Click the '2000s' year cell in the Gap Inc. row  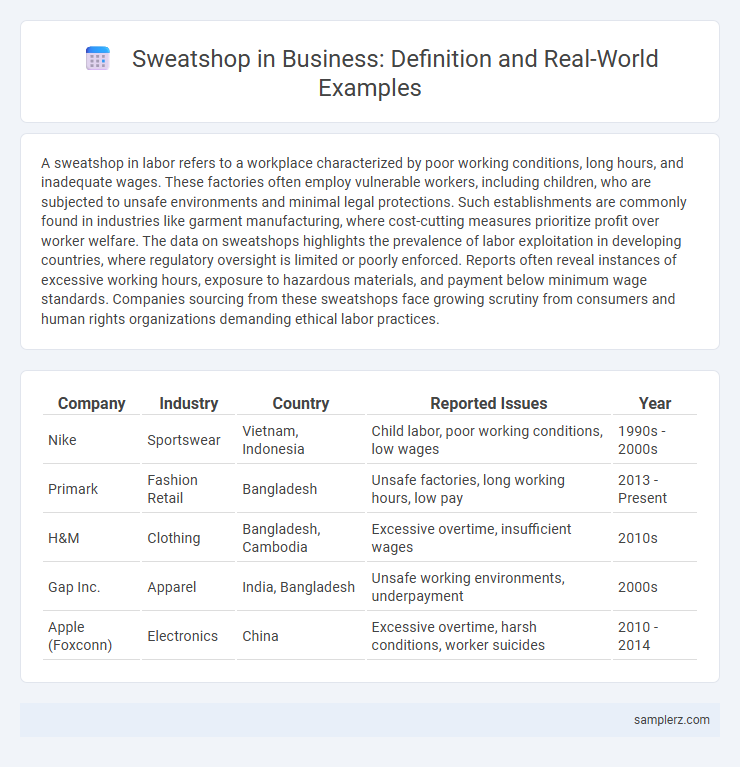pos(654,587)
